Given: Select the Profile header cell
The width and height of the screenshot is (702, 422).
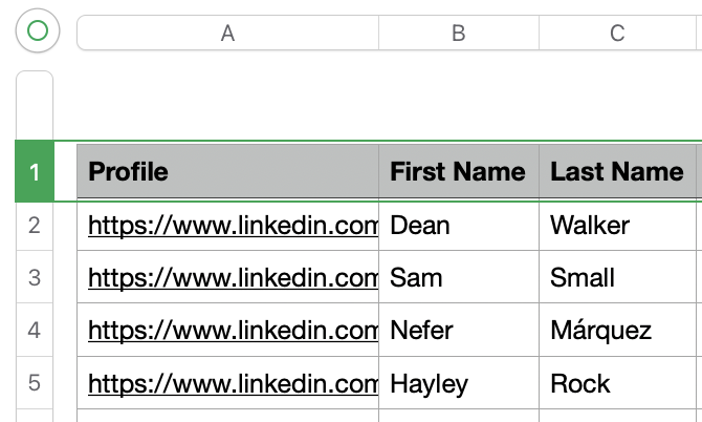Looking at the screenshot, I should (228, 171).
